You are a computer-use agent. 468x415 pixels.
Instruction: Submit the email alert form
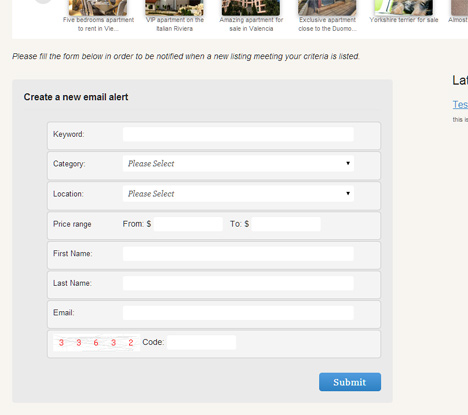350,382
